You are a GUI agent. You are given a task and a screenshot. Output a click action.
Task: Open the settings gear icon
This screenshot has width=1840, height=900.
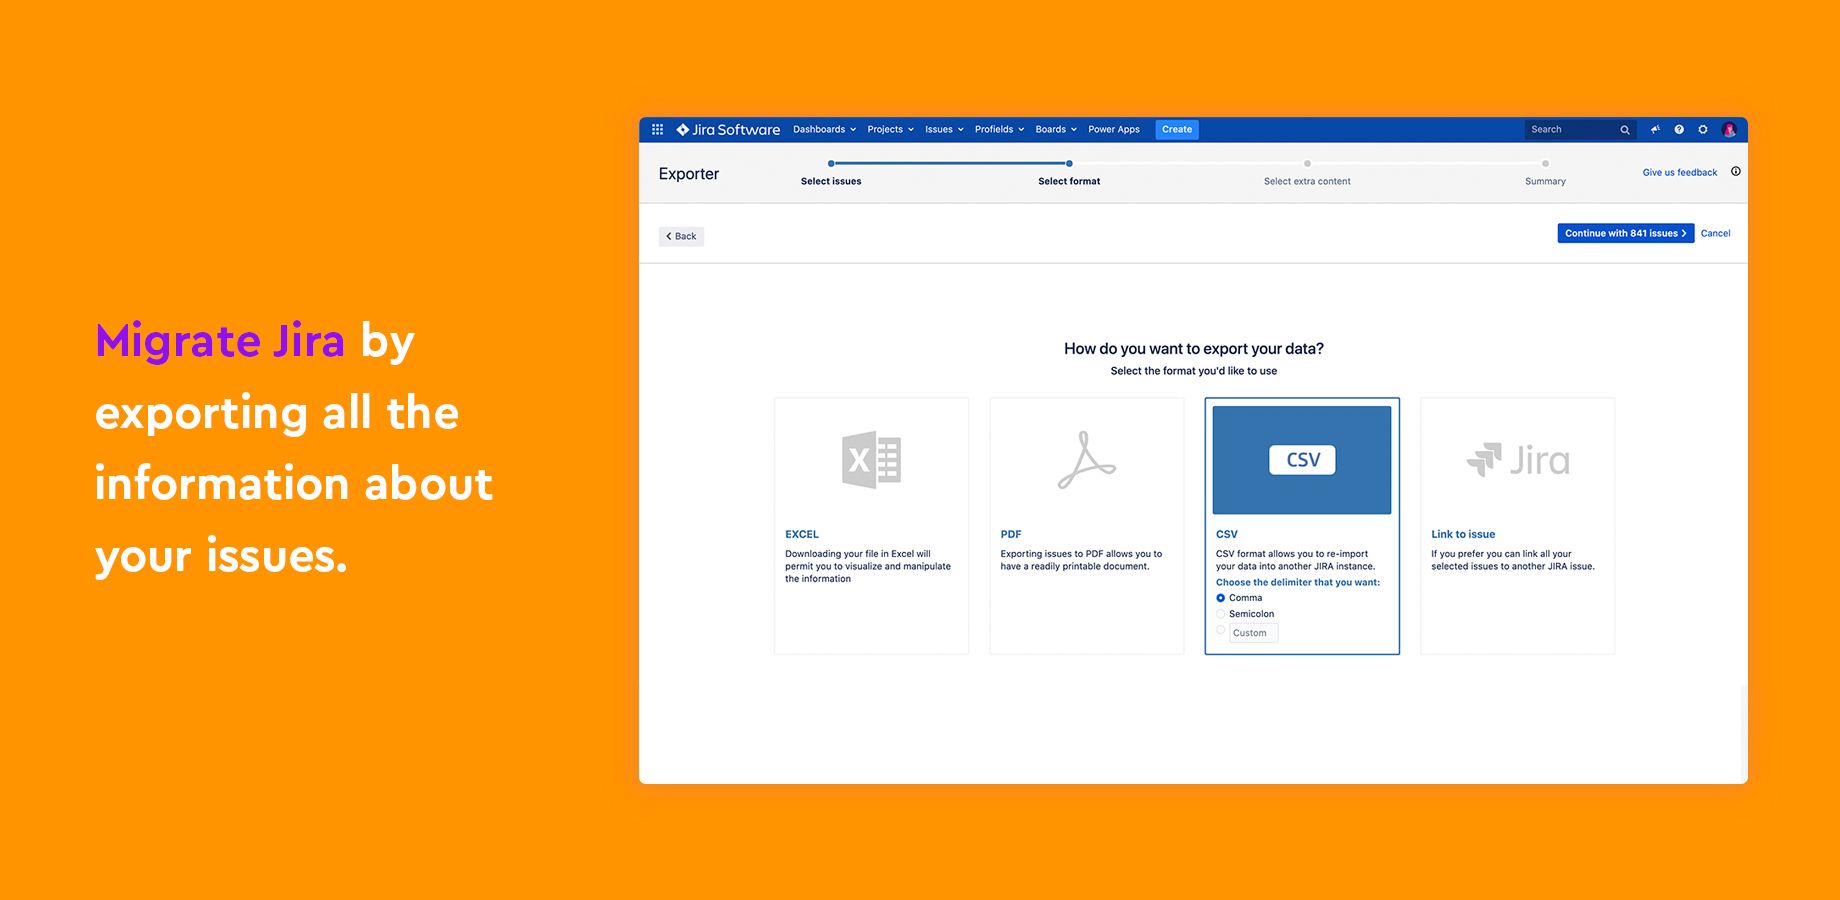[x=1703, y=129]
